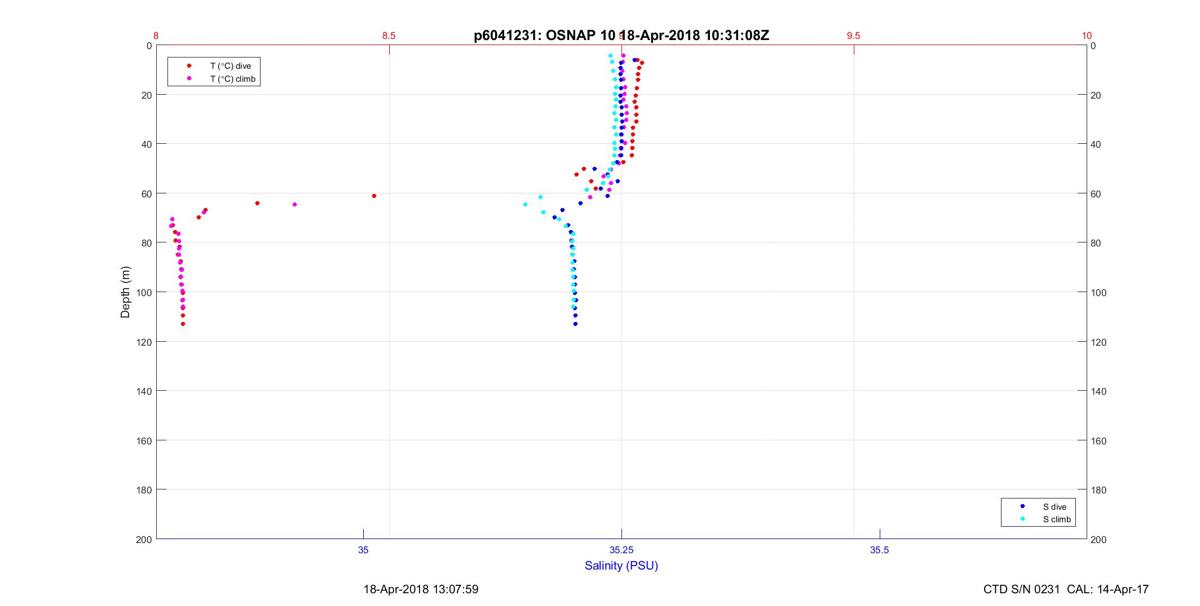Viewport: 1200px width, 606px height.
Task: Click the salinity tick label 35.25
Action: coord(621,549)
